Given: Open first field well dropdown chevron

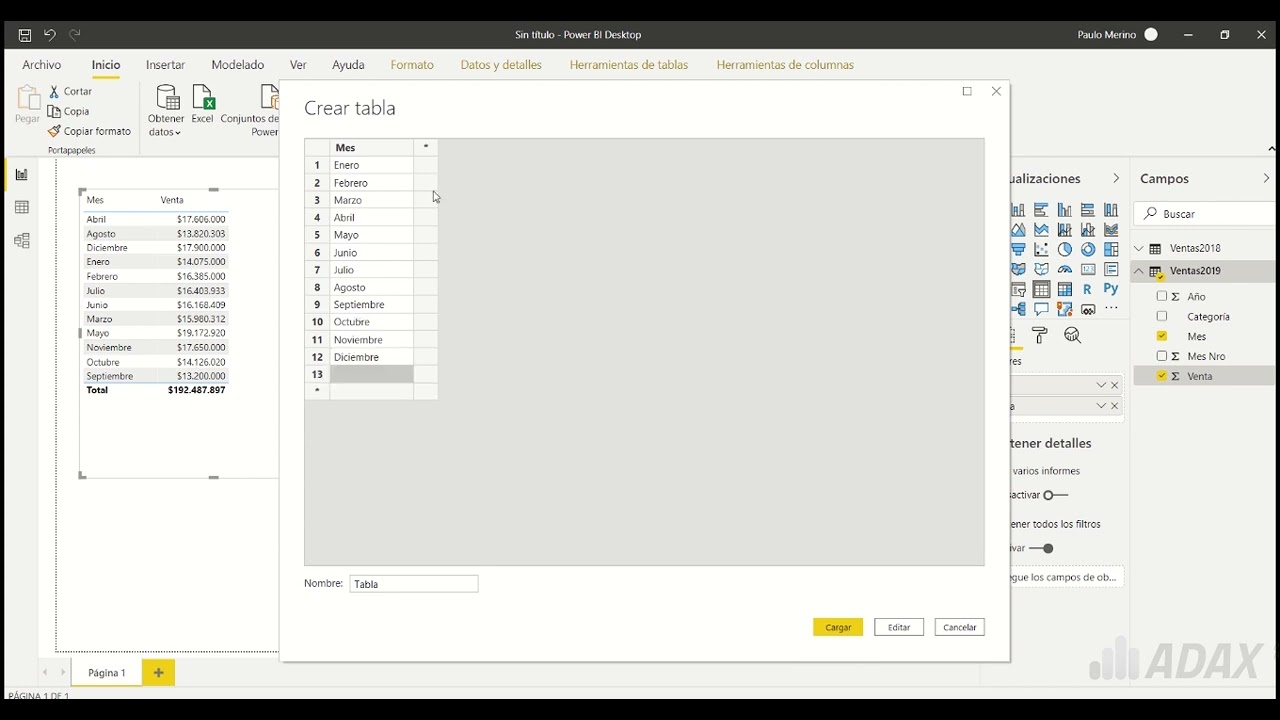Looking at the screenshot, I should tap(1101, 385).
